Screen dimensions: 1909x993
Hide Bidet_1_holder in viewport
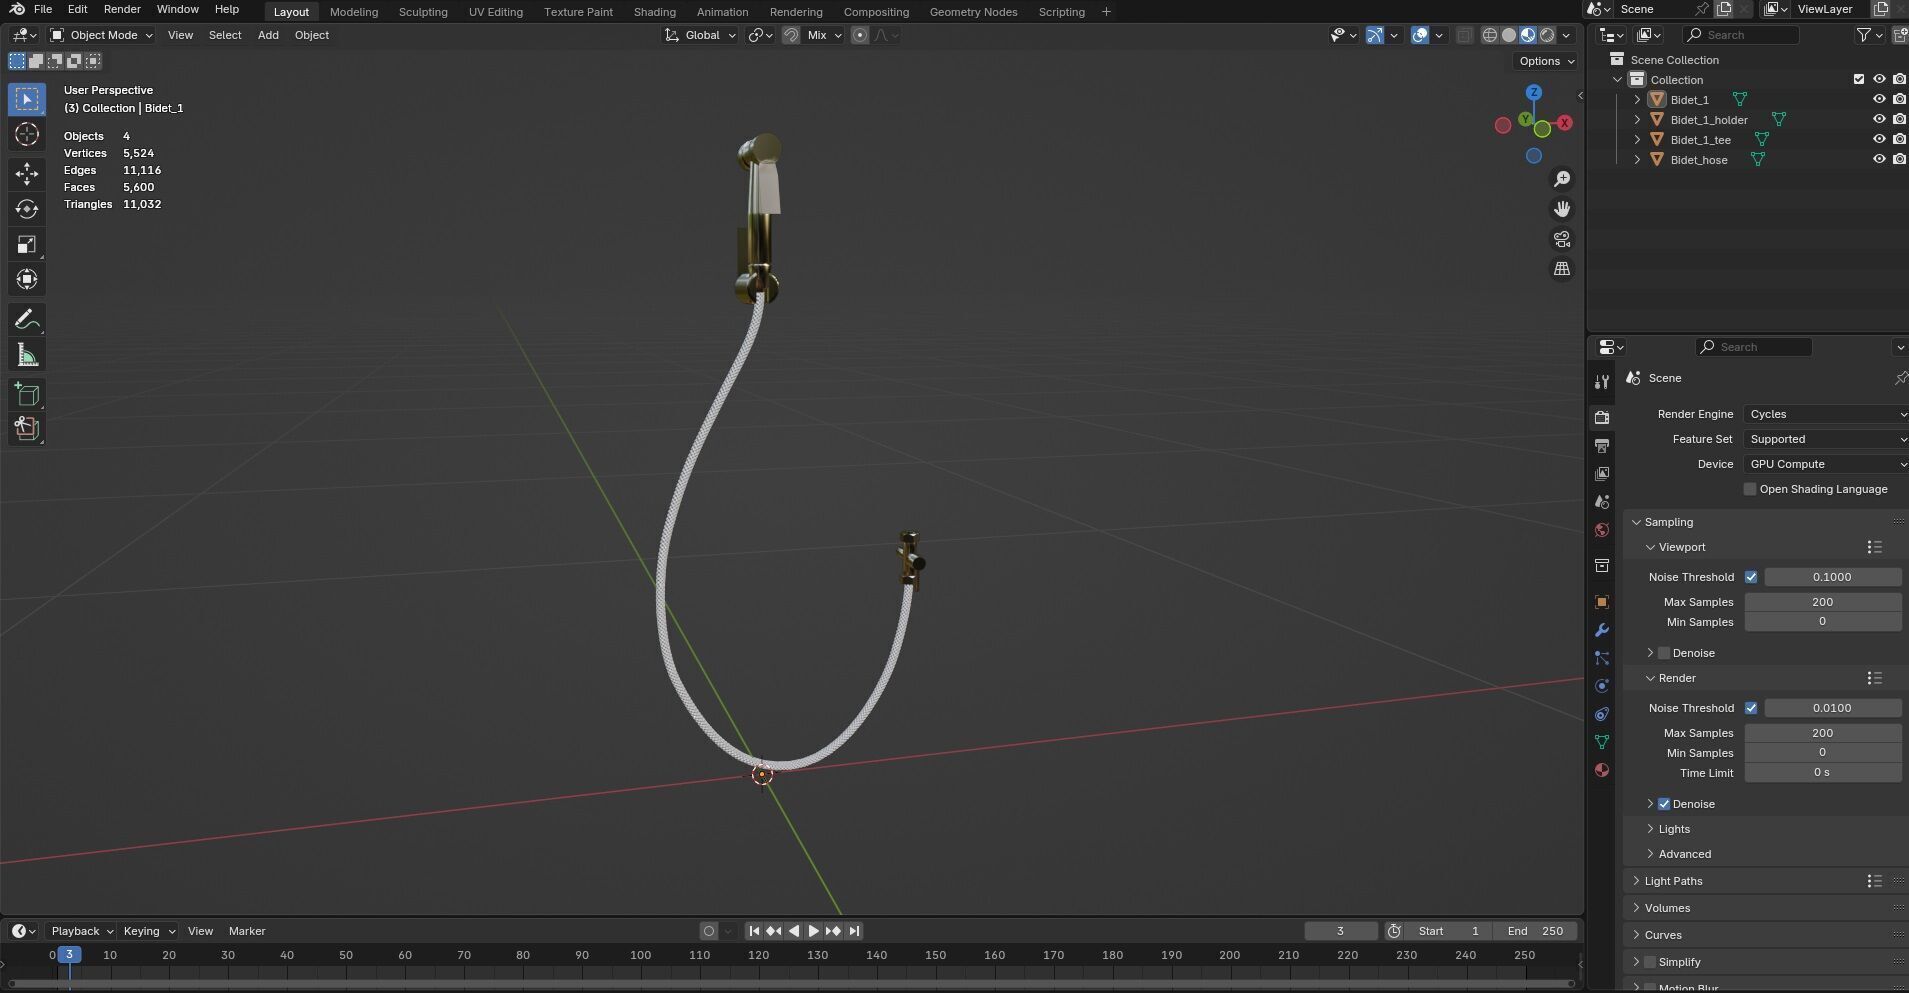(x=1879, y=119)
